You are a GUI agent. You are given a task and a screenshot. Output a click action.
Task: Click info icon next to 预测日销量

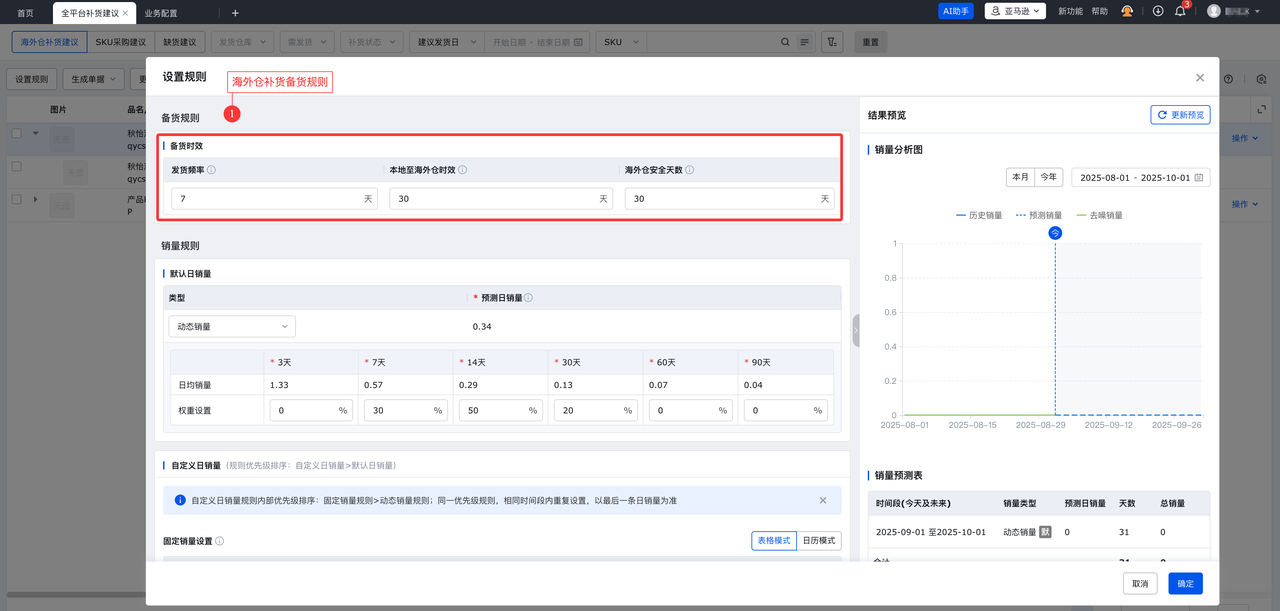529,298
